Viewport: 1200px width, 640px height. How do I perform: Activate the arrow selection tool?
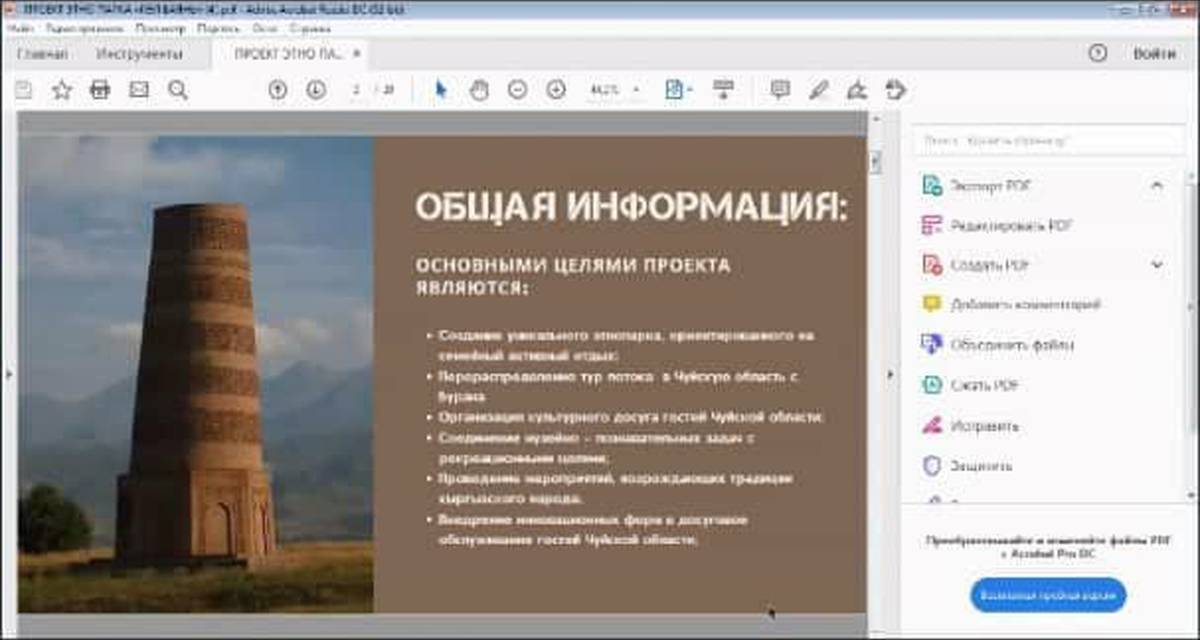pyautogui.click(x=441, y=90)
